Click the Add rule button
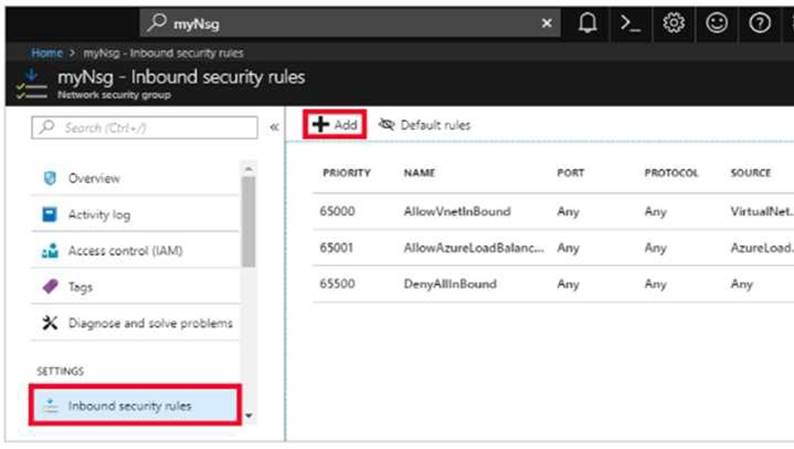This screenshot has height=449, width=794. coord(335,125)
